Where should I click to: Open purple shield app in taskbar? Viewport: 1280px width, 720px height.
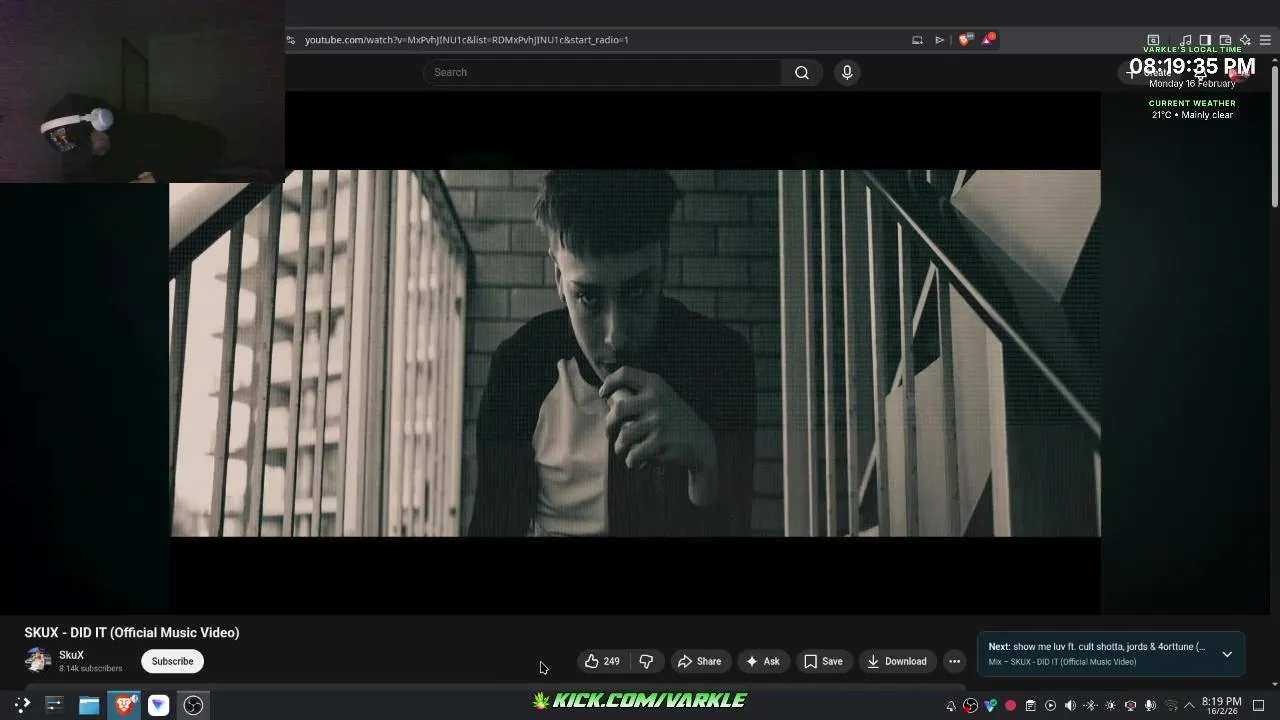[158, 705]
